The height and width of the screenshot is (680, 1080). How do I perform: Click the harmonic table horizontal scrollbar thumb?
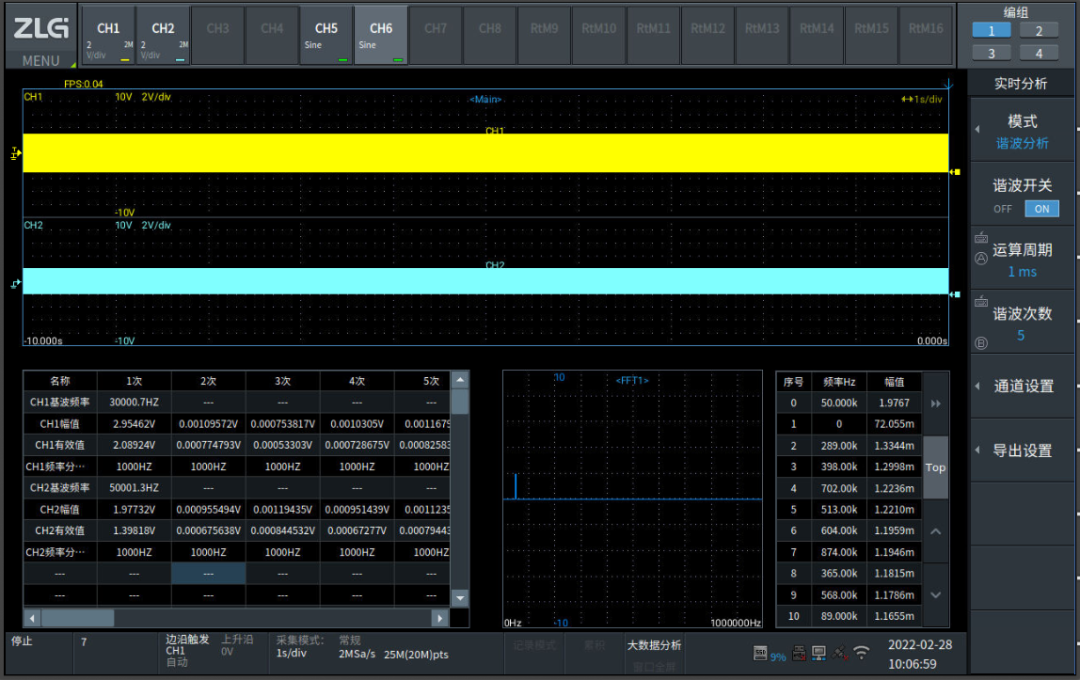(x=77, y=618)
